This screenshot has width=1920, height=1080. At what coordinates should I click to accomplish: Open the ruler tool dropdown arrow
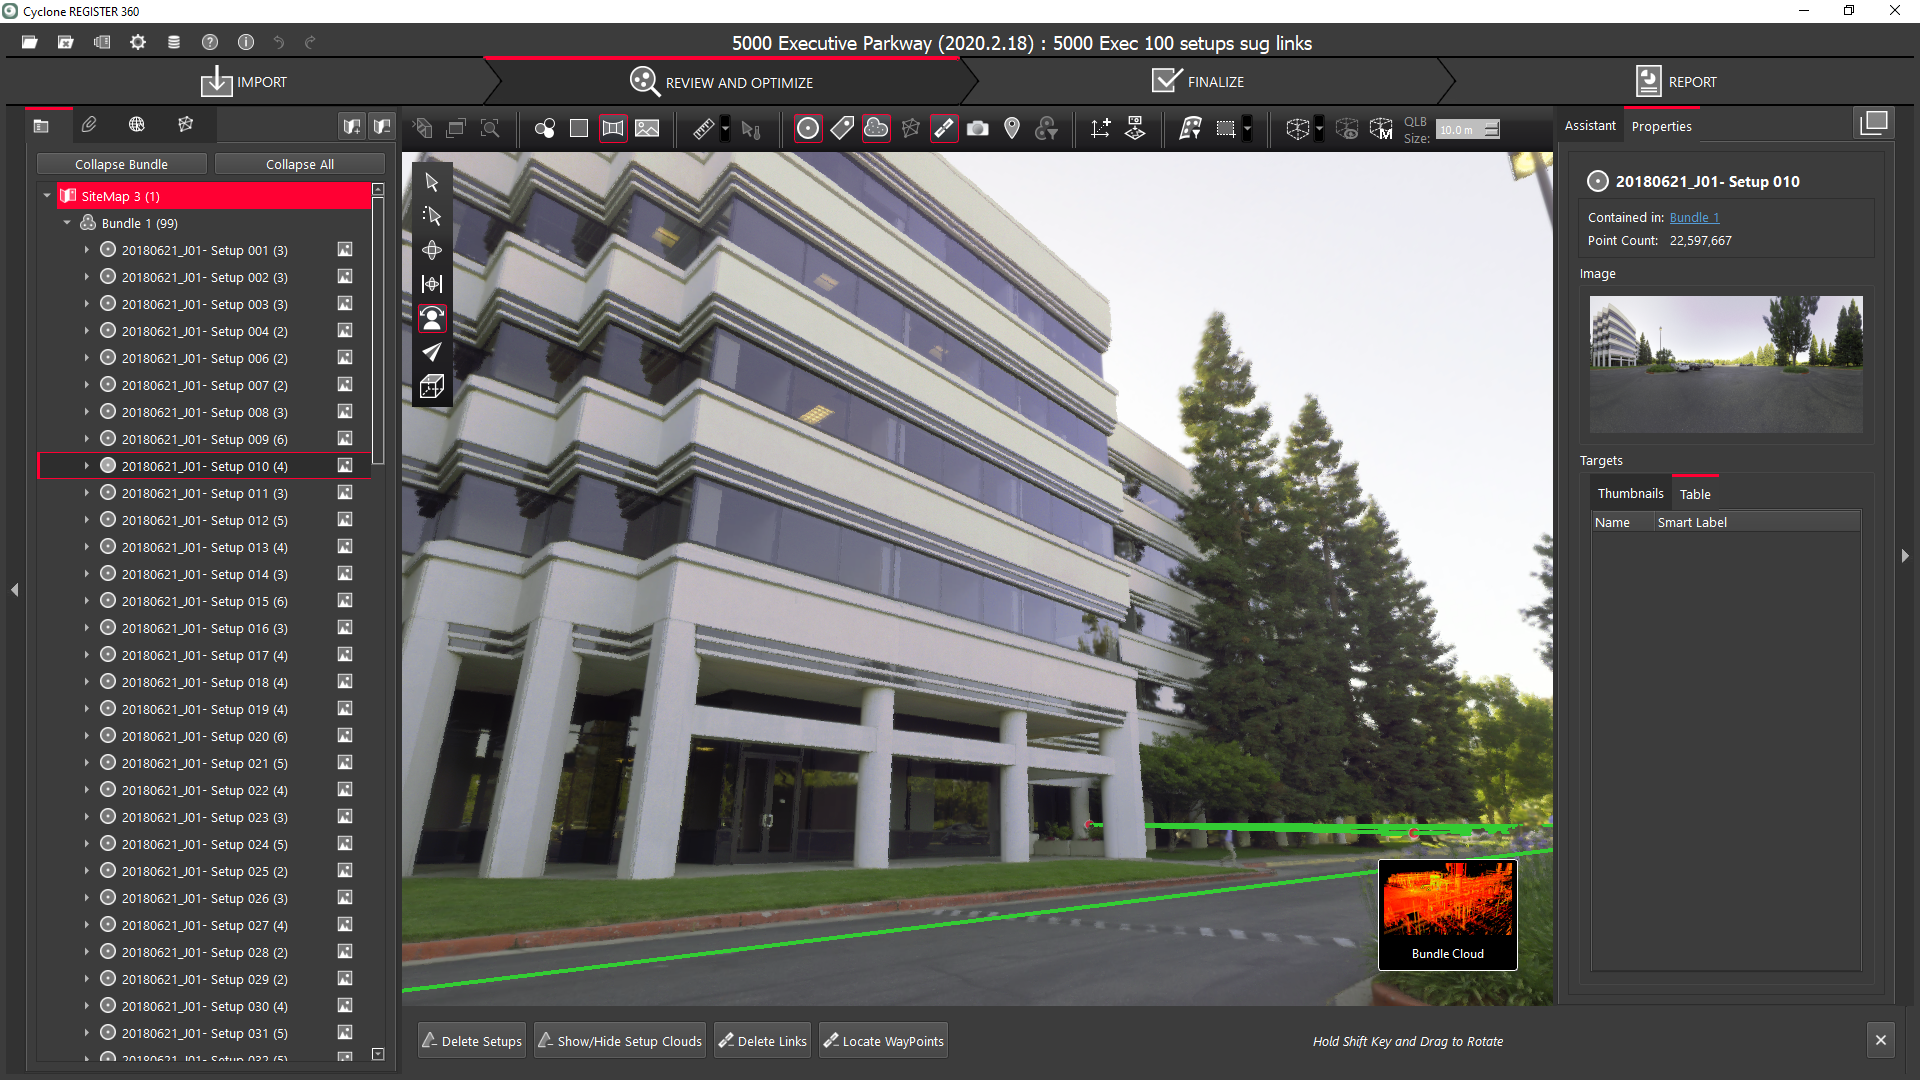click(x=725, y=129)
